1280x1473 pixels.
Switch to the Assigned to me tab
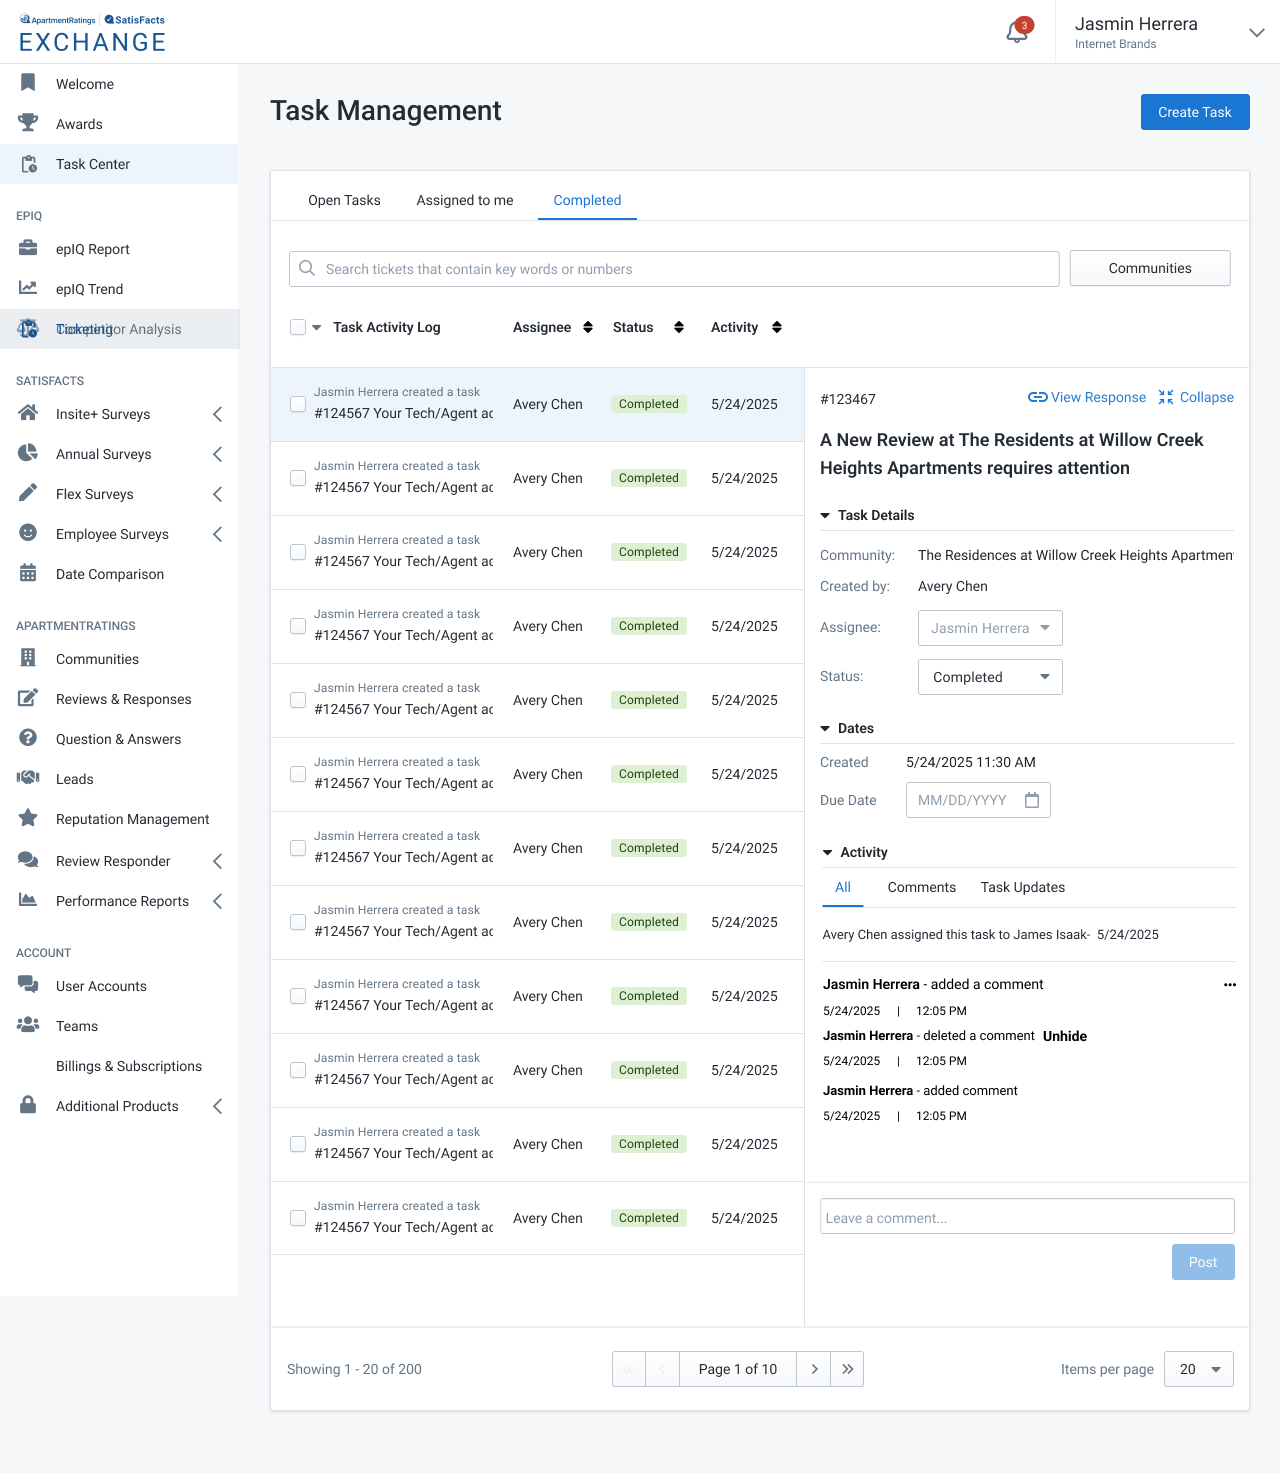[464, 200]
